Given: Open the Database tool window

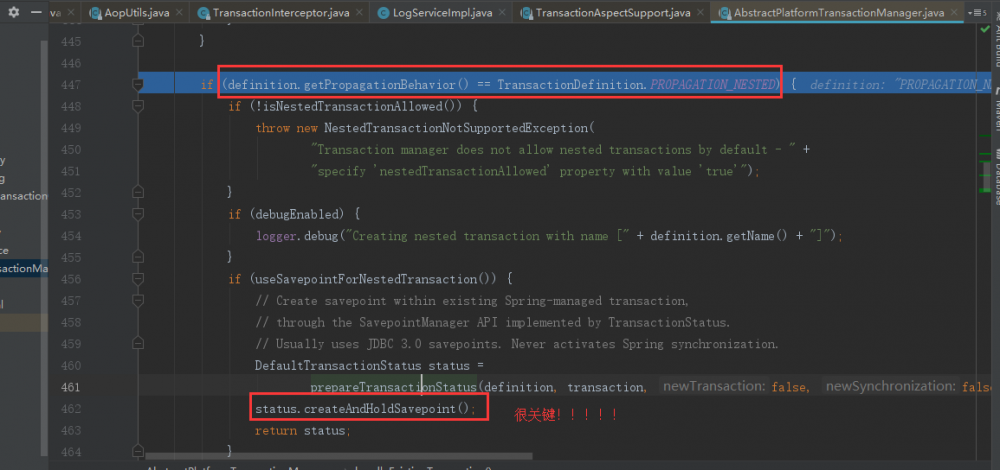Looking at the screenshot, I should pyautogui.click(x=995, y=177).
